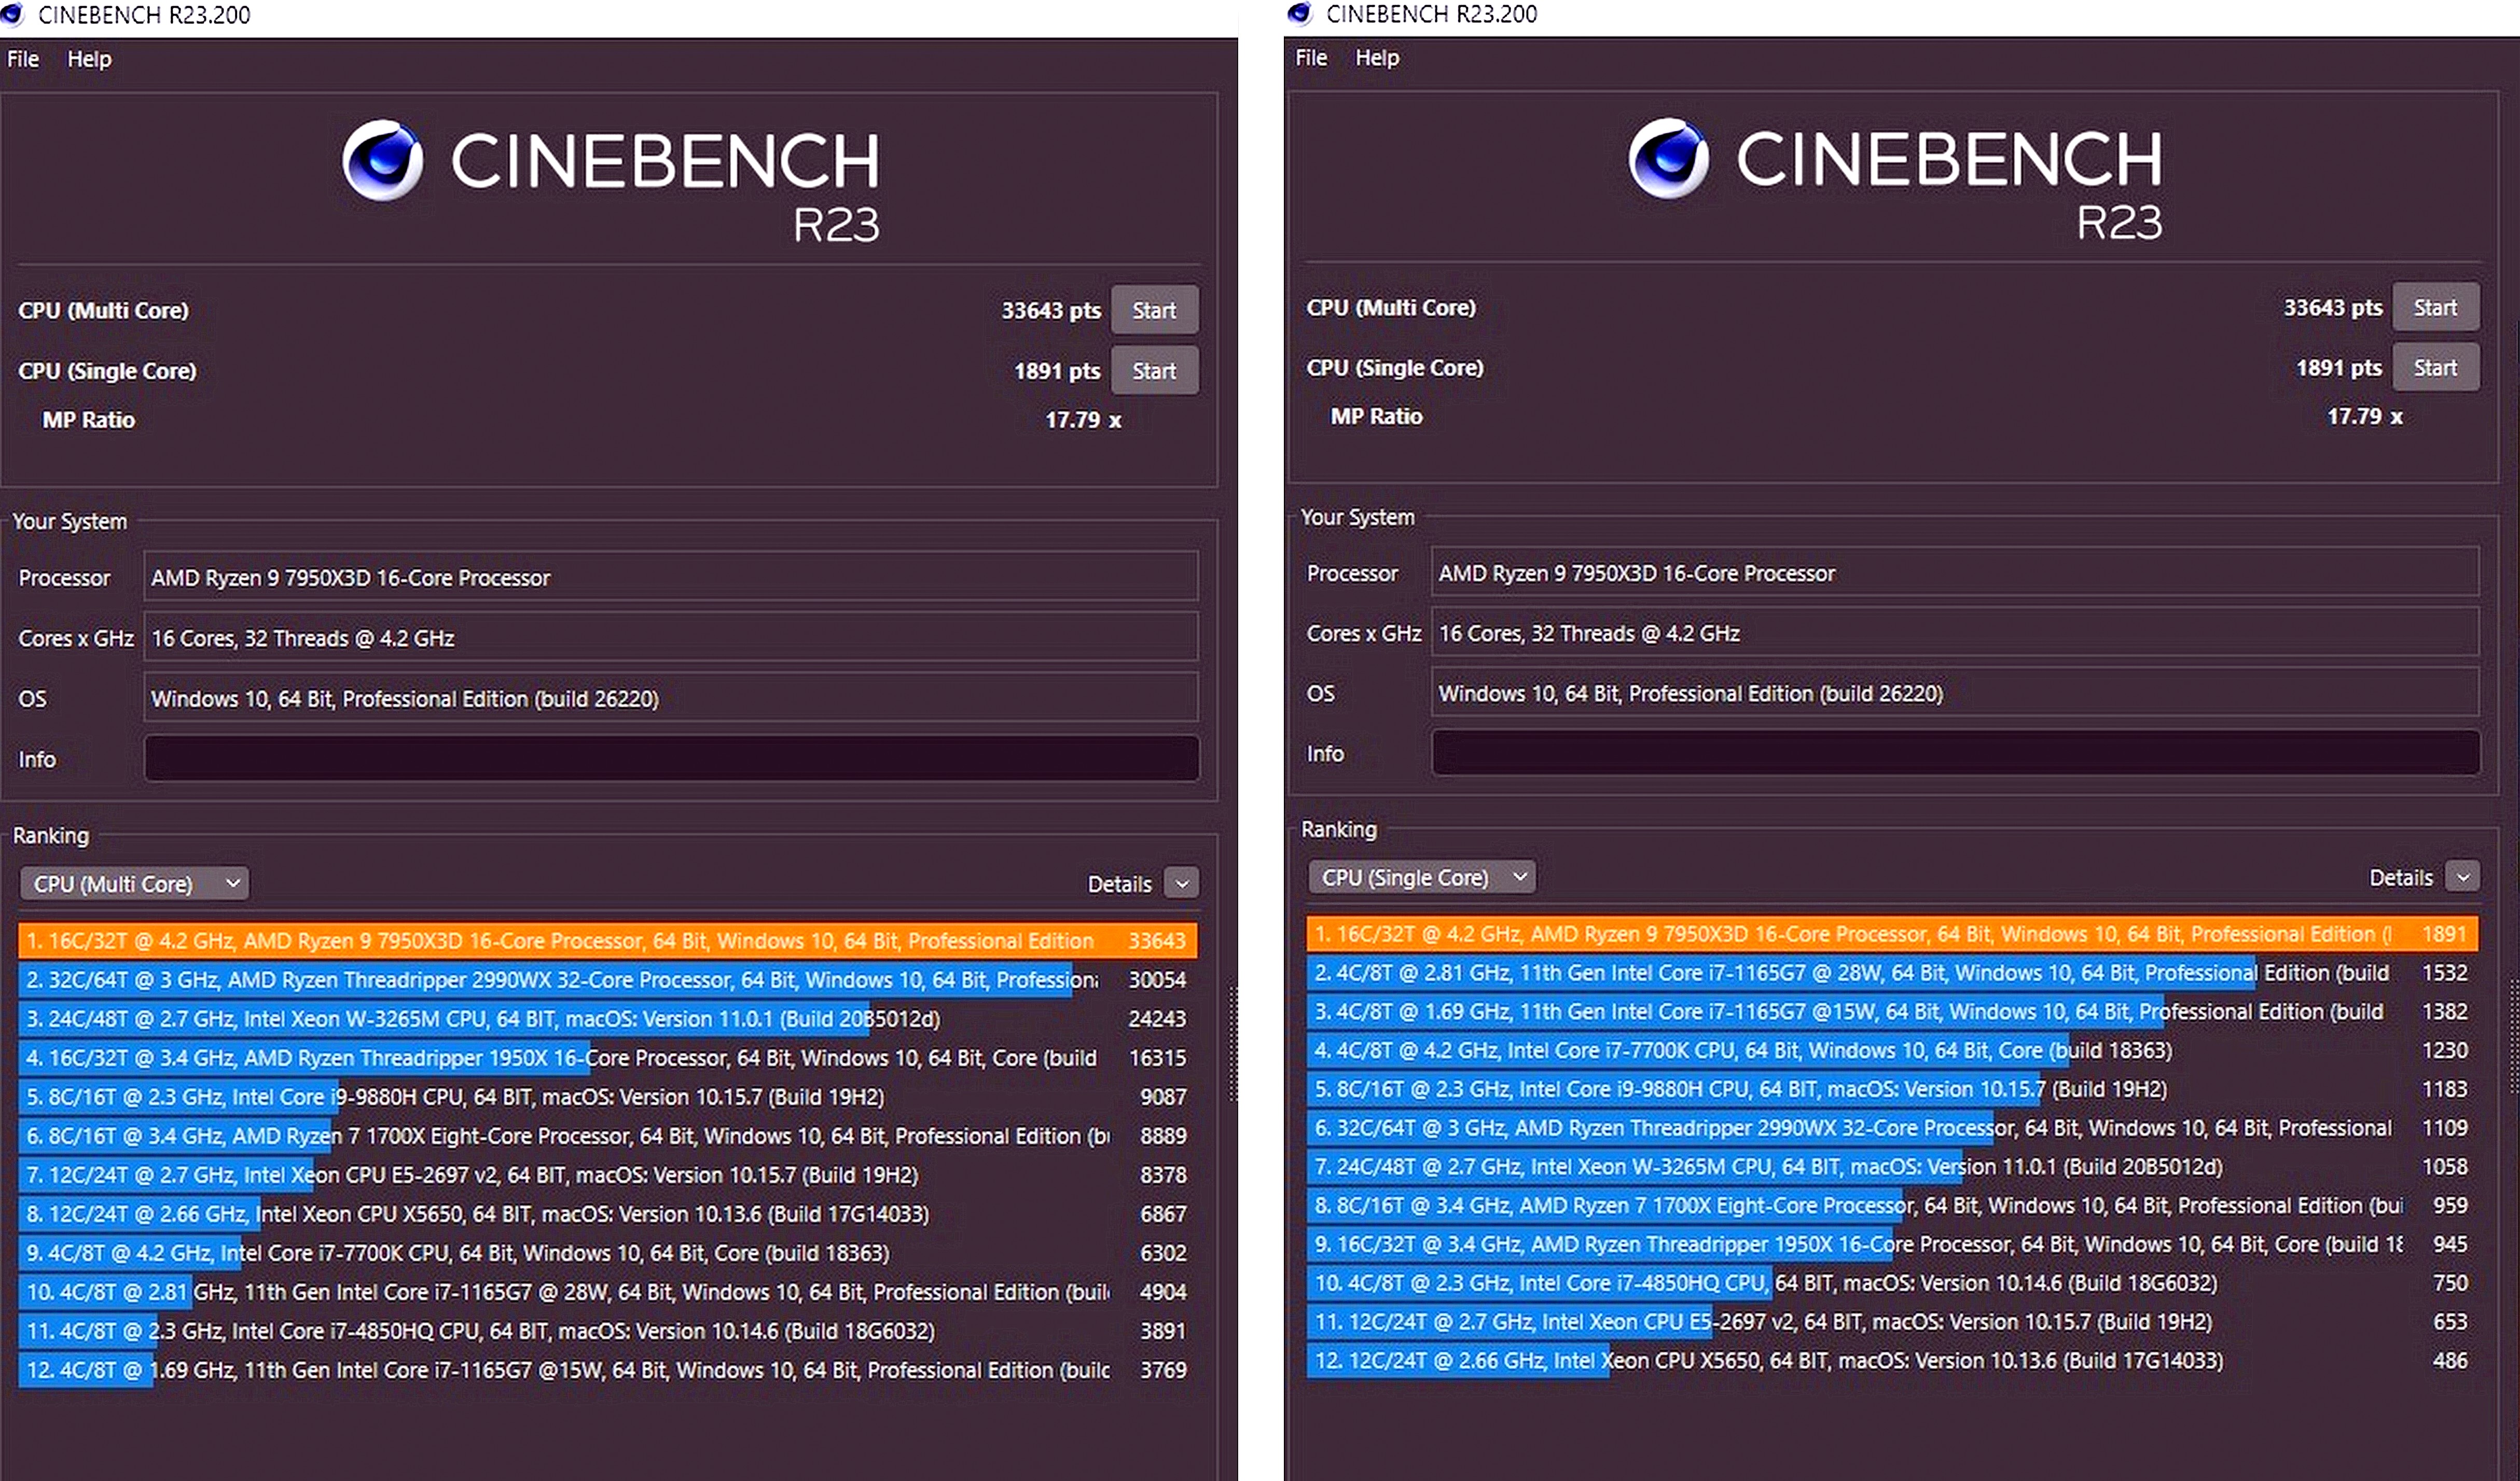Screen dimensions: 2520x1481
Task: Click OS field in left window
Action: point(671,698)
